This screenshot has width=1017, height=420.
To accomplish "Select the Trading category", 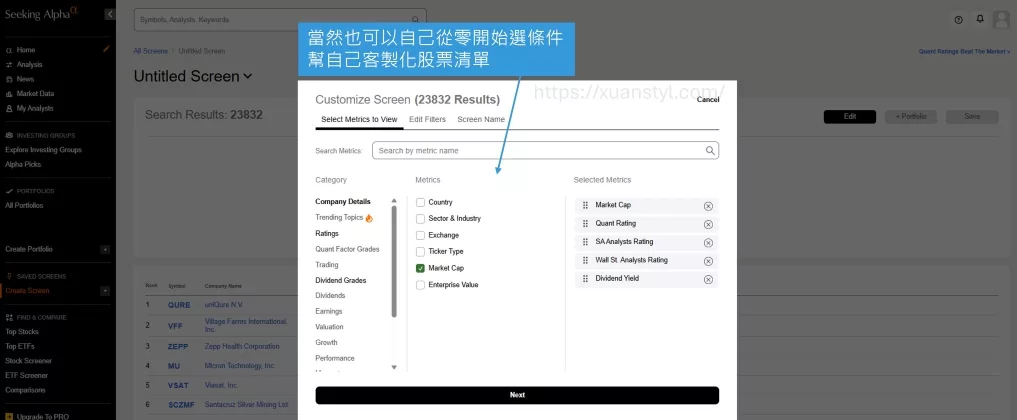I will pyautogui.click(x=327, y=264).
